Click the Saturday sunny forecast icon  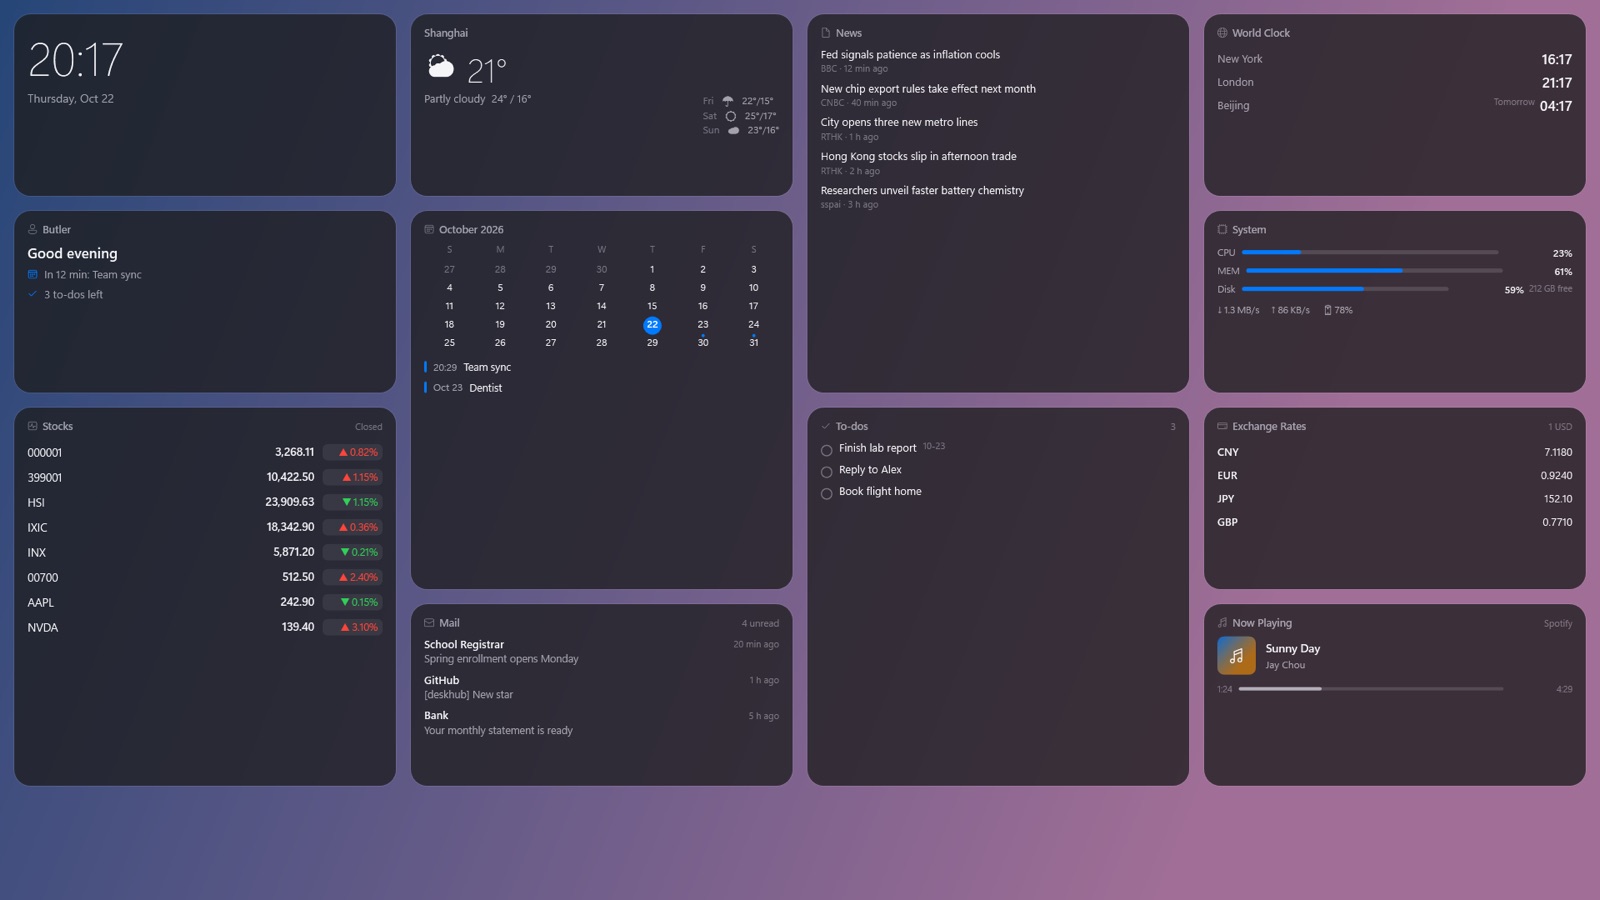pyautogui.click(x=731, y=116)
